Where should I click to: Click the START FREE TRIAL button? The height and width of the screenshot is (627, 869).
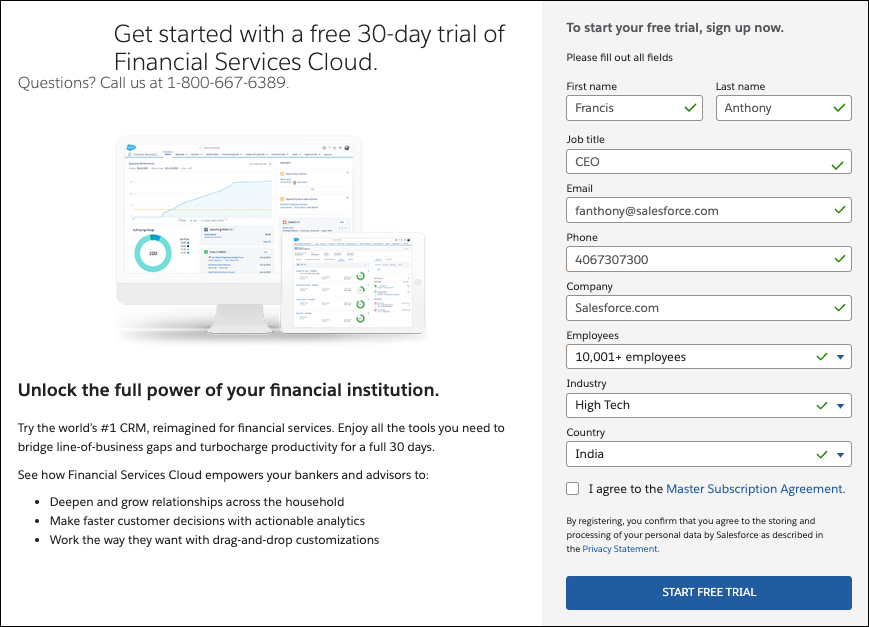pos(709,593)
